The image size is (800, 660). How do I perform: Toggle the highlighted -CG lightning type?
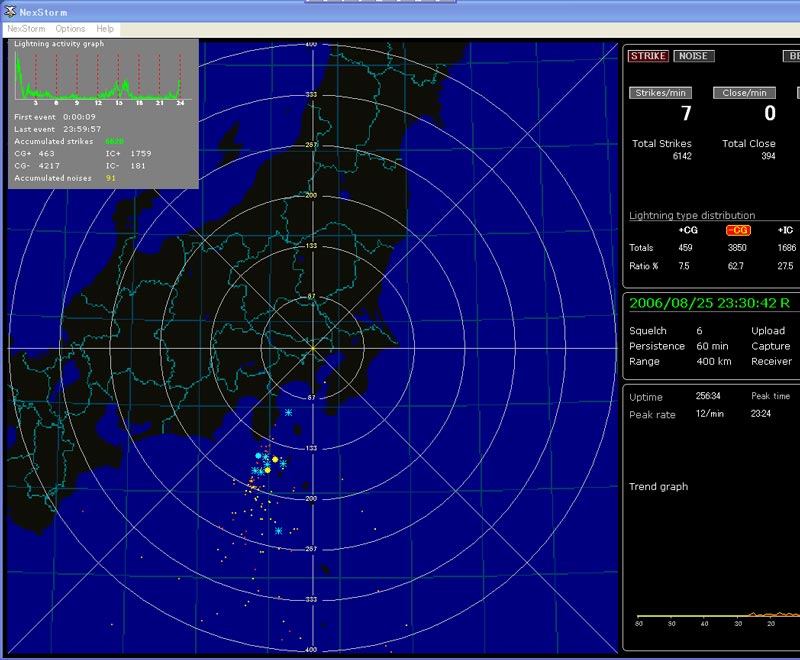click(737, 230)
